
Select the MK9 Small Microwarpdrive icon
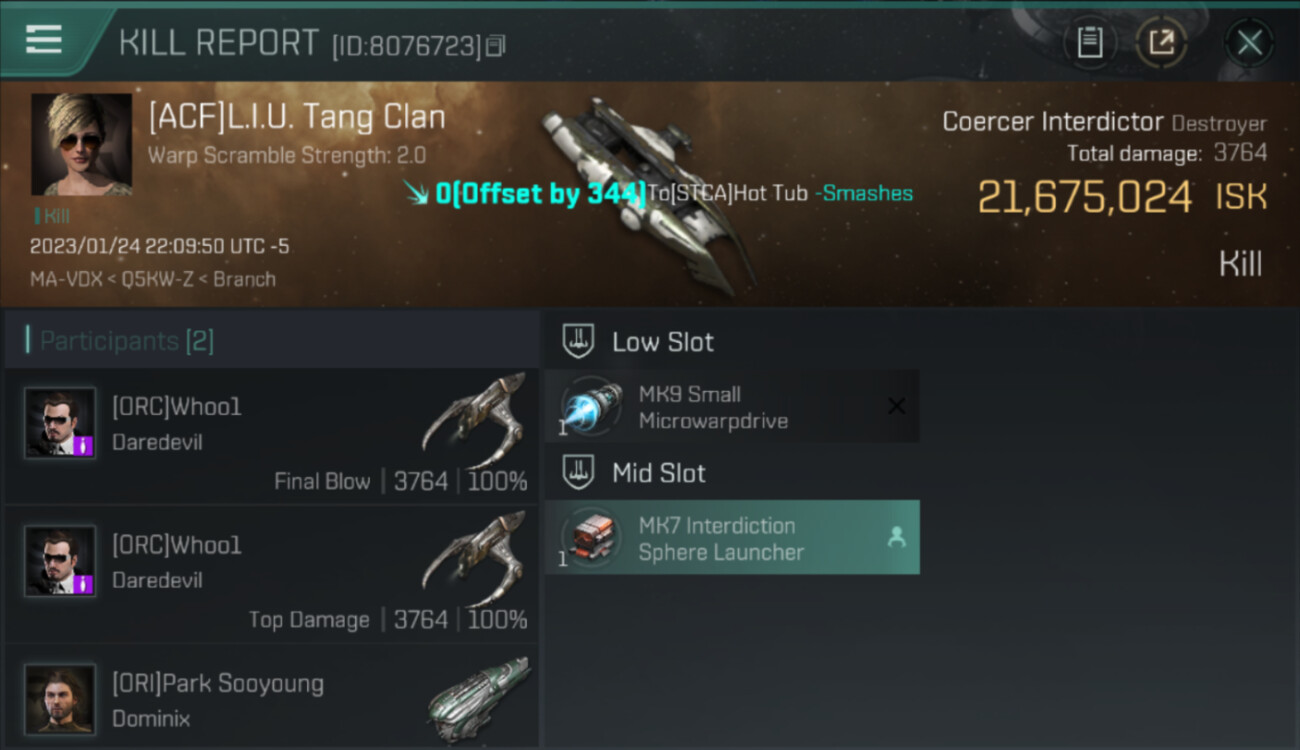(591, 407)
